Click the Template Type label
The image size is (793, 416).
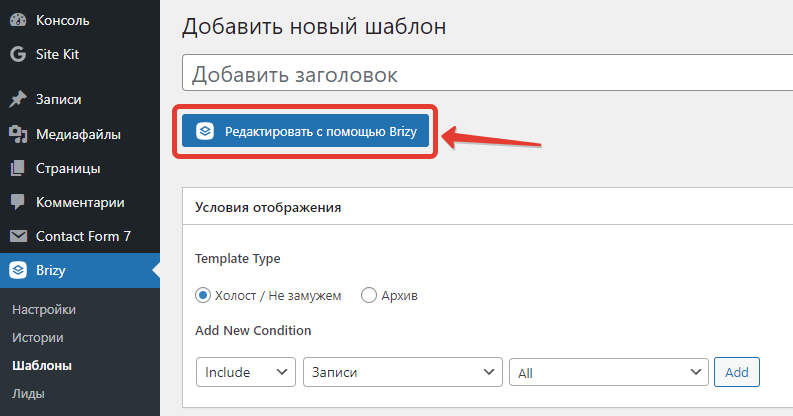tap(238, 258)
